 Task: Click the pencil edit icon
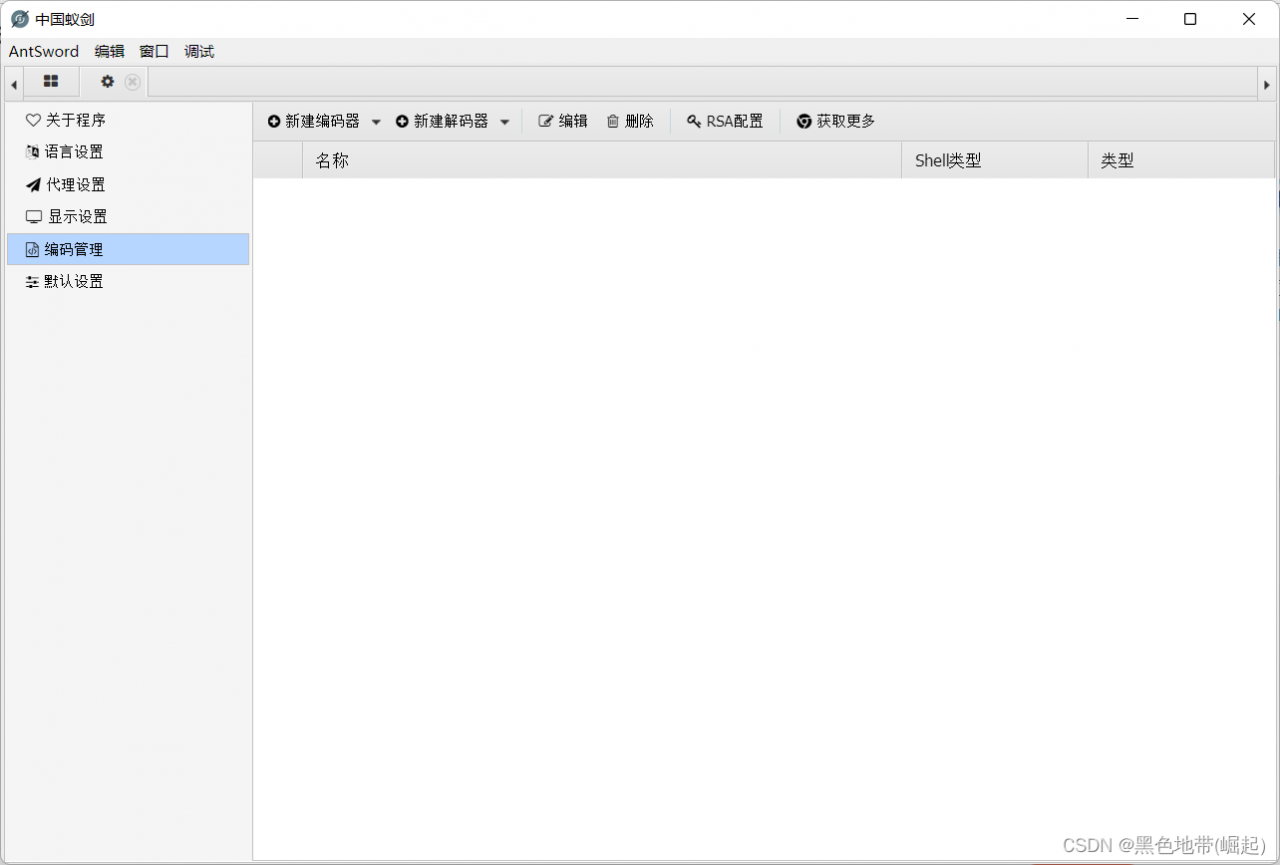click(546, 121)
